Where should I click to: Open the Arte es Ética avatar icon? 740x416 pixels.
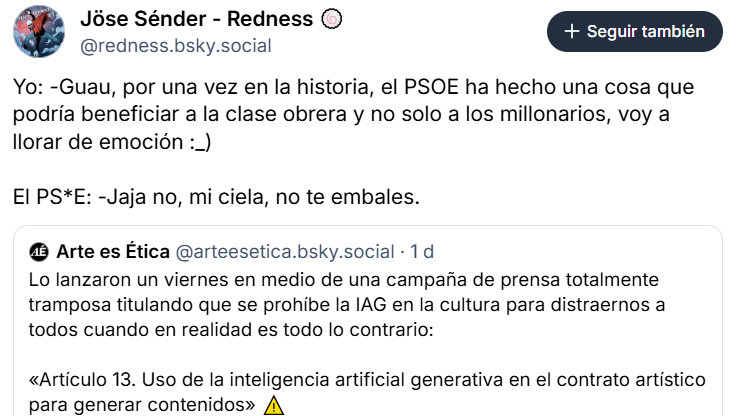click(x=40, y=251)
